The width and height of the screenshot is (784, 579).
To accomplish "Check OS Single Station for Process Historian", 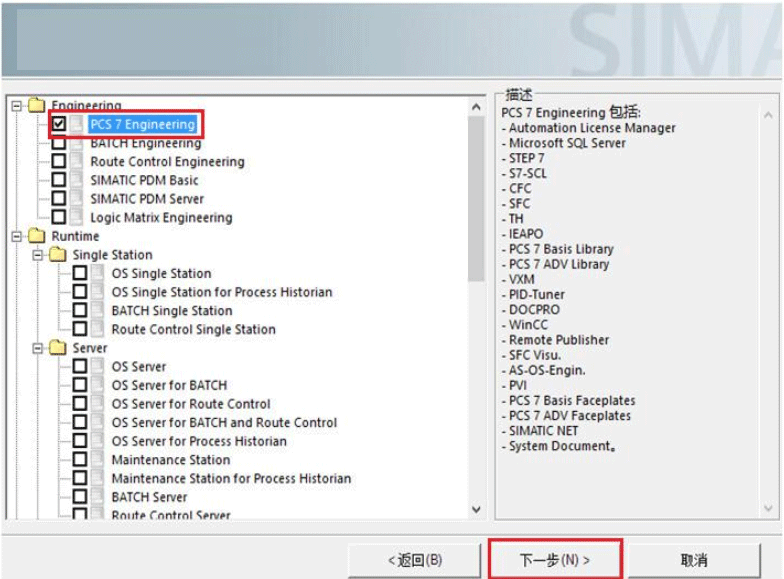I will coord(80,292).
